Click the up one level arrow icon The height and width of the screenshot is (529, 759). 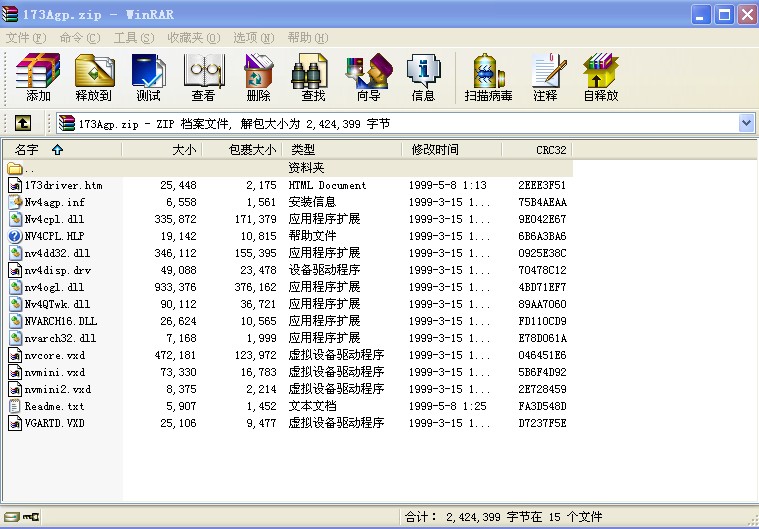[x=23, y=123]
